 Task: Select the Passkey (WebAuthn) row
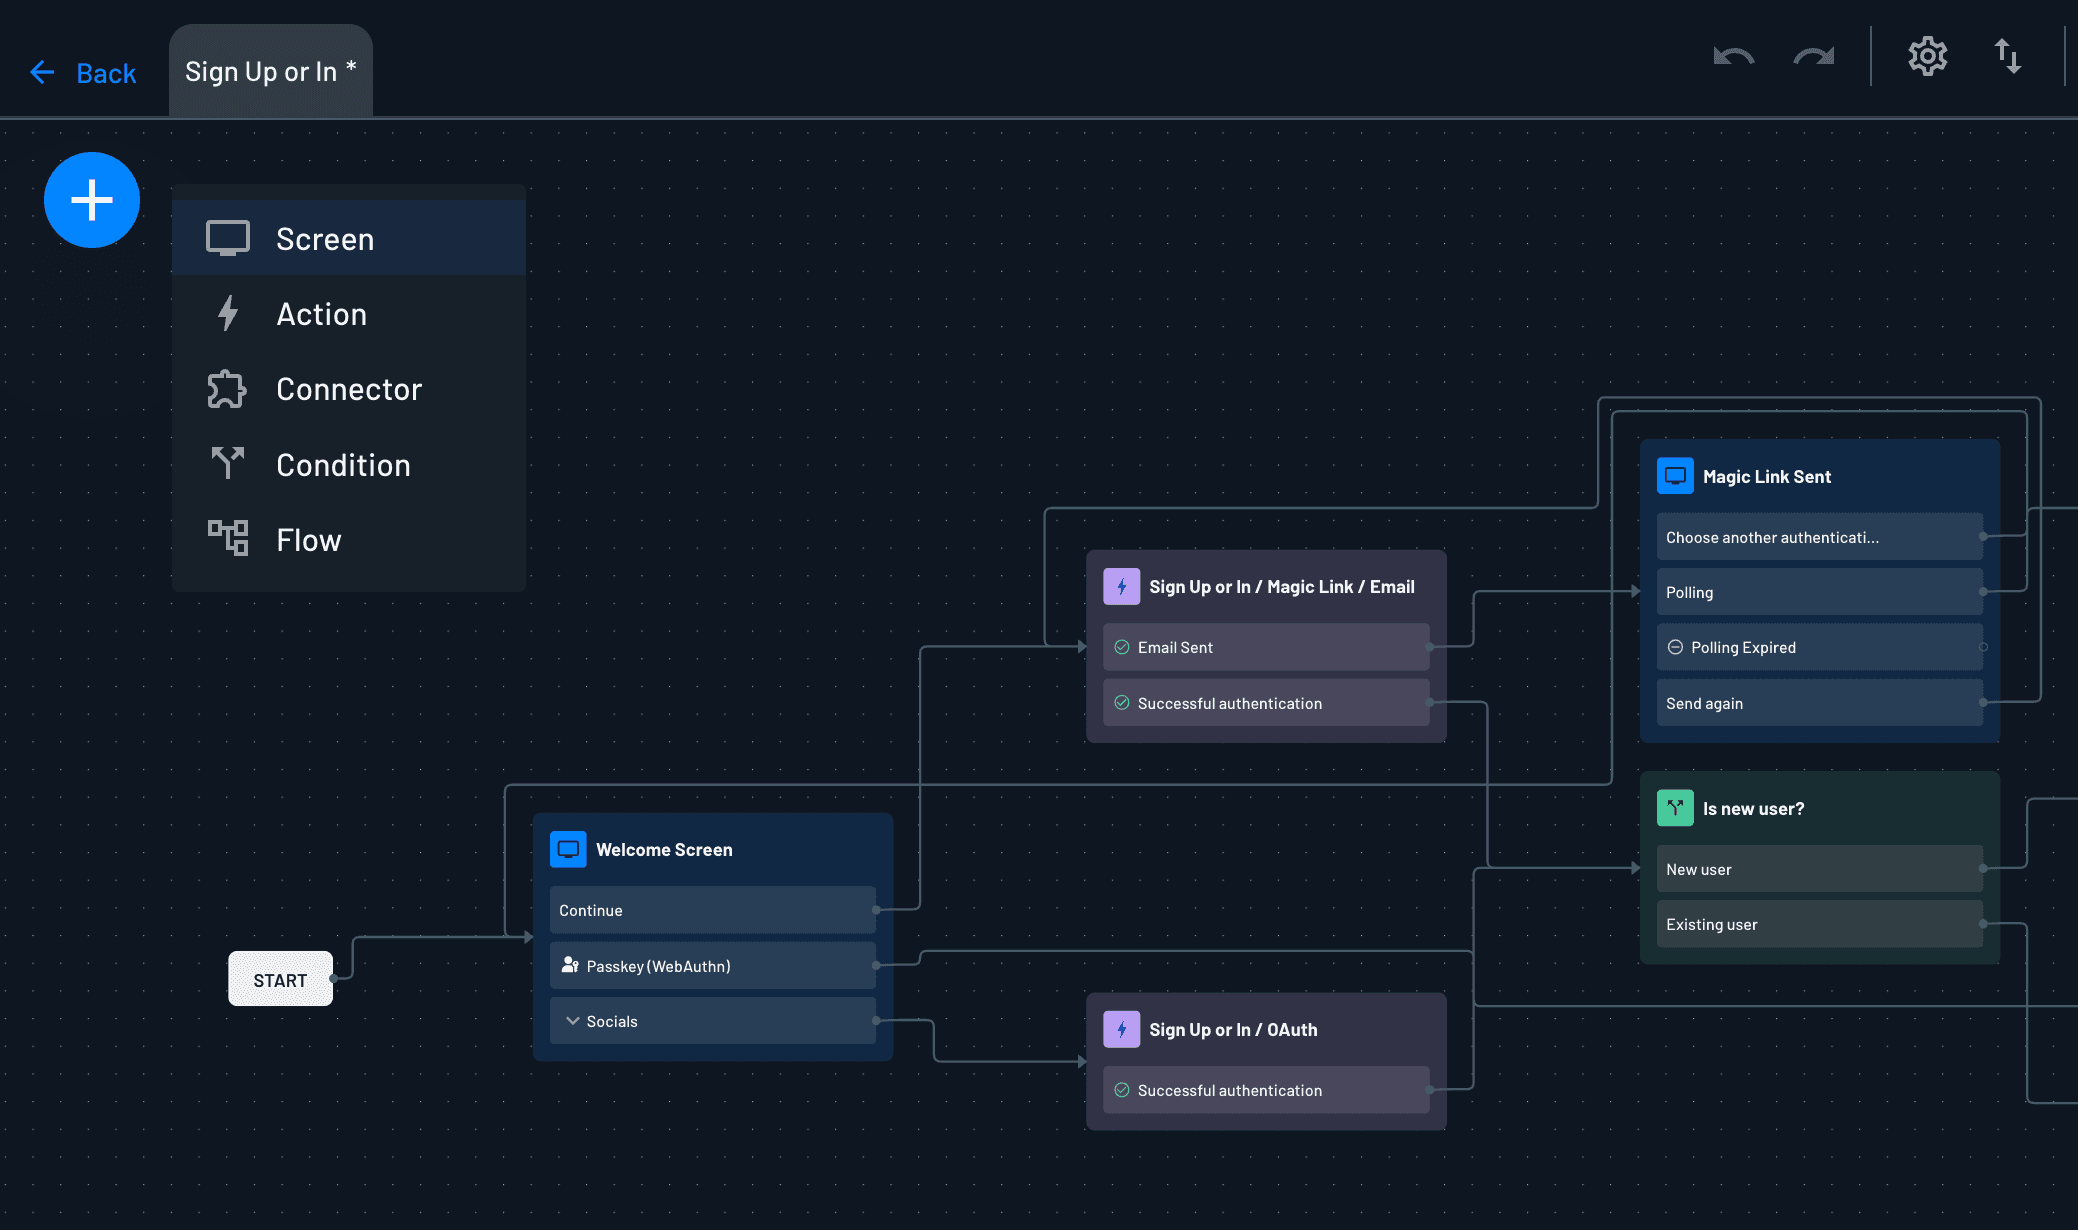pos(712,966)
